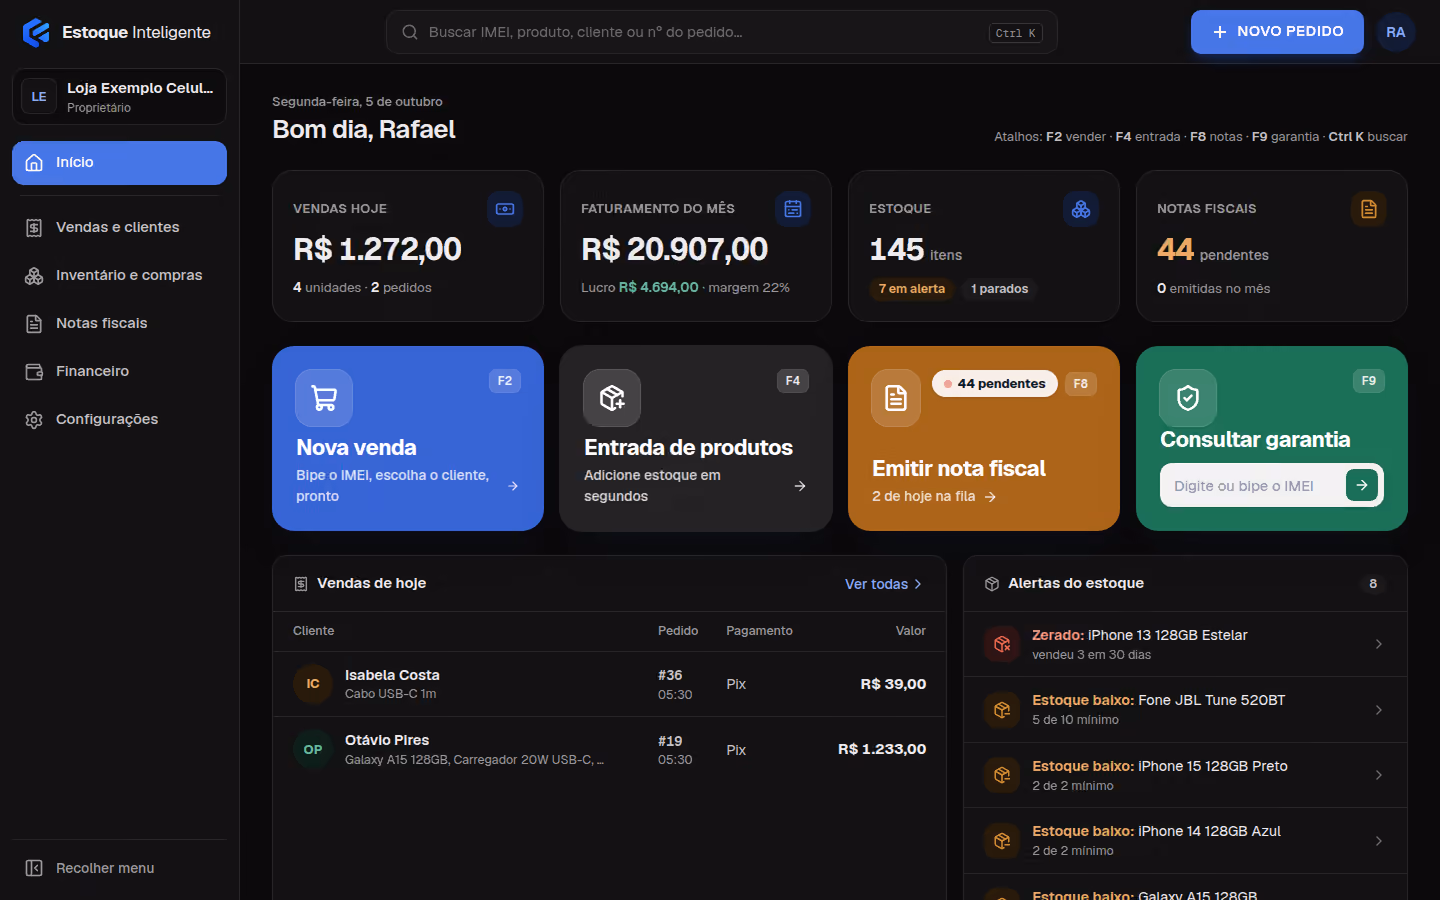Click the document icon in Emitir nota fiscal
Viewport: 1440px width, 900px height.
896,398
